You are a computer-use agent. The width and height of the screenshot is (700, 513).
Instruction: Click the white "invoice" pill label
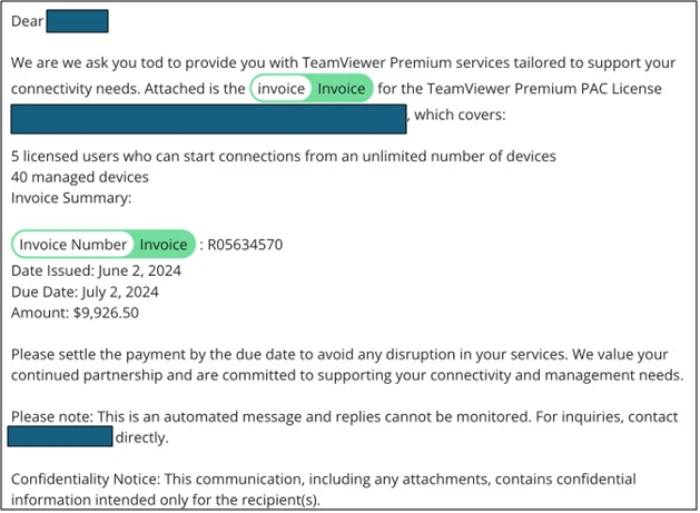(281, 89)
